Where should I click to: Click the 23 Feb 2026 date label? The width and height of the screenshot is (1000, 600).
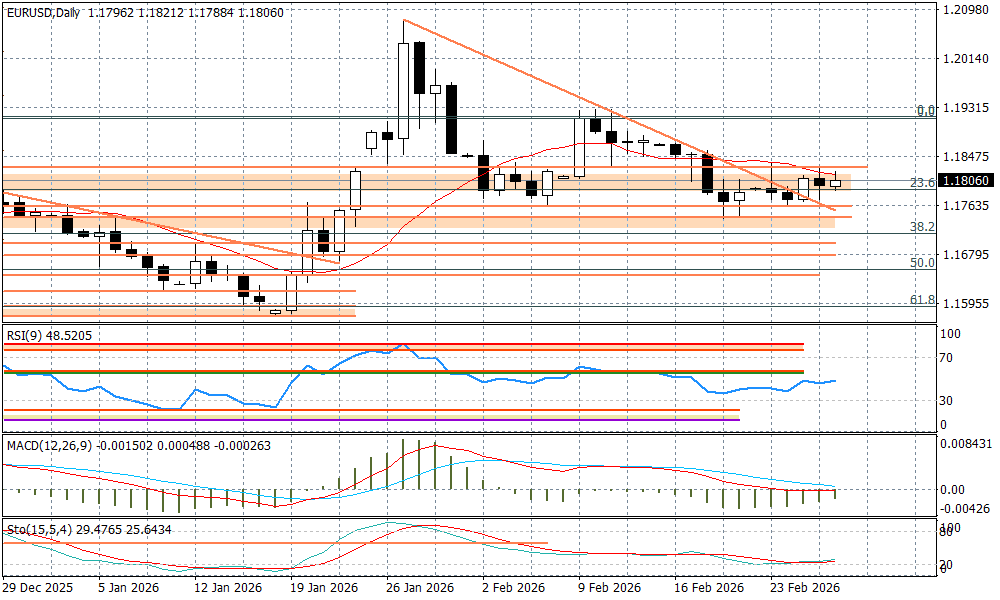click(803, 590)
